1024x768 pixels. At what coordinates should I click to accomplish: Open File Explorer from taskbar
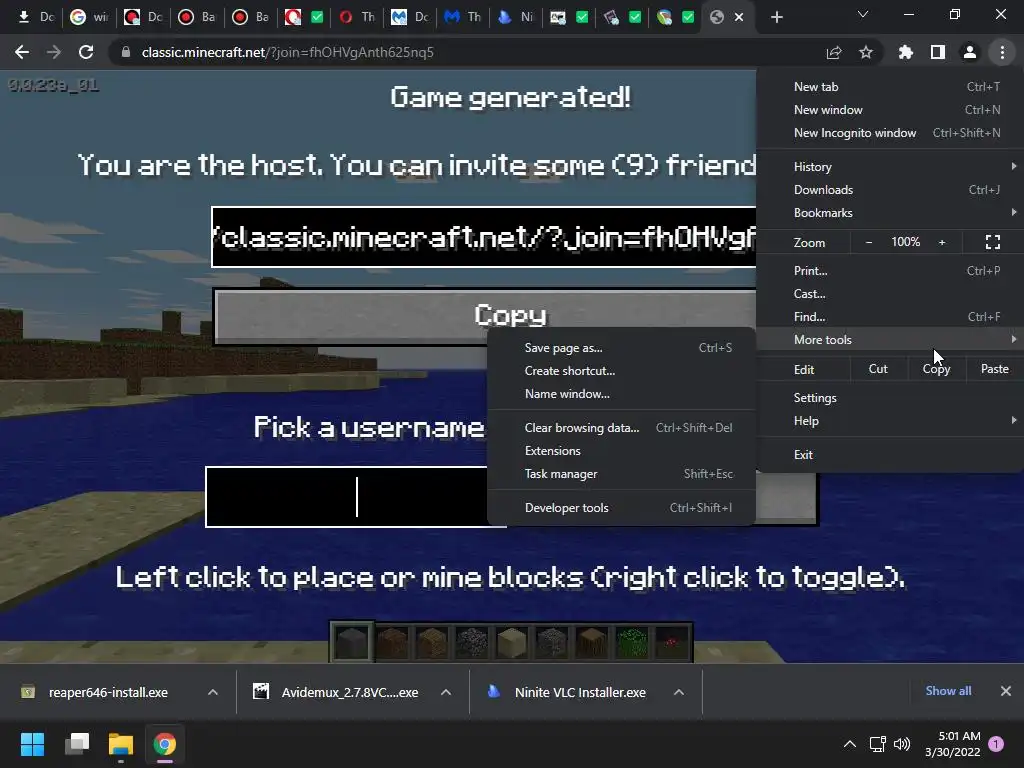click(x=121, y=744)
